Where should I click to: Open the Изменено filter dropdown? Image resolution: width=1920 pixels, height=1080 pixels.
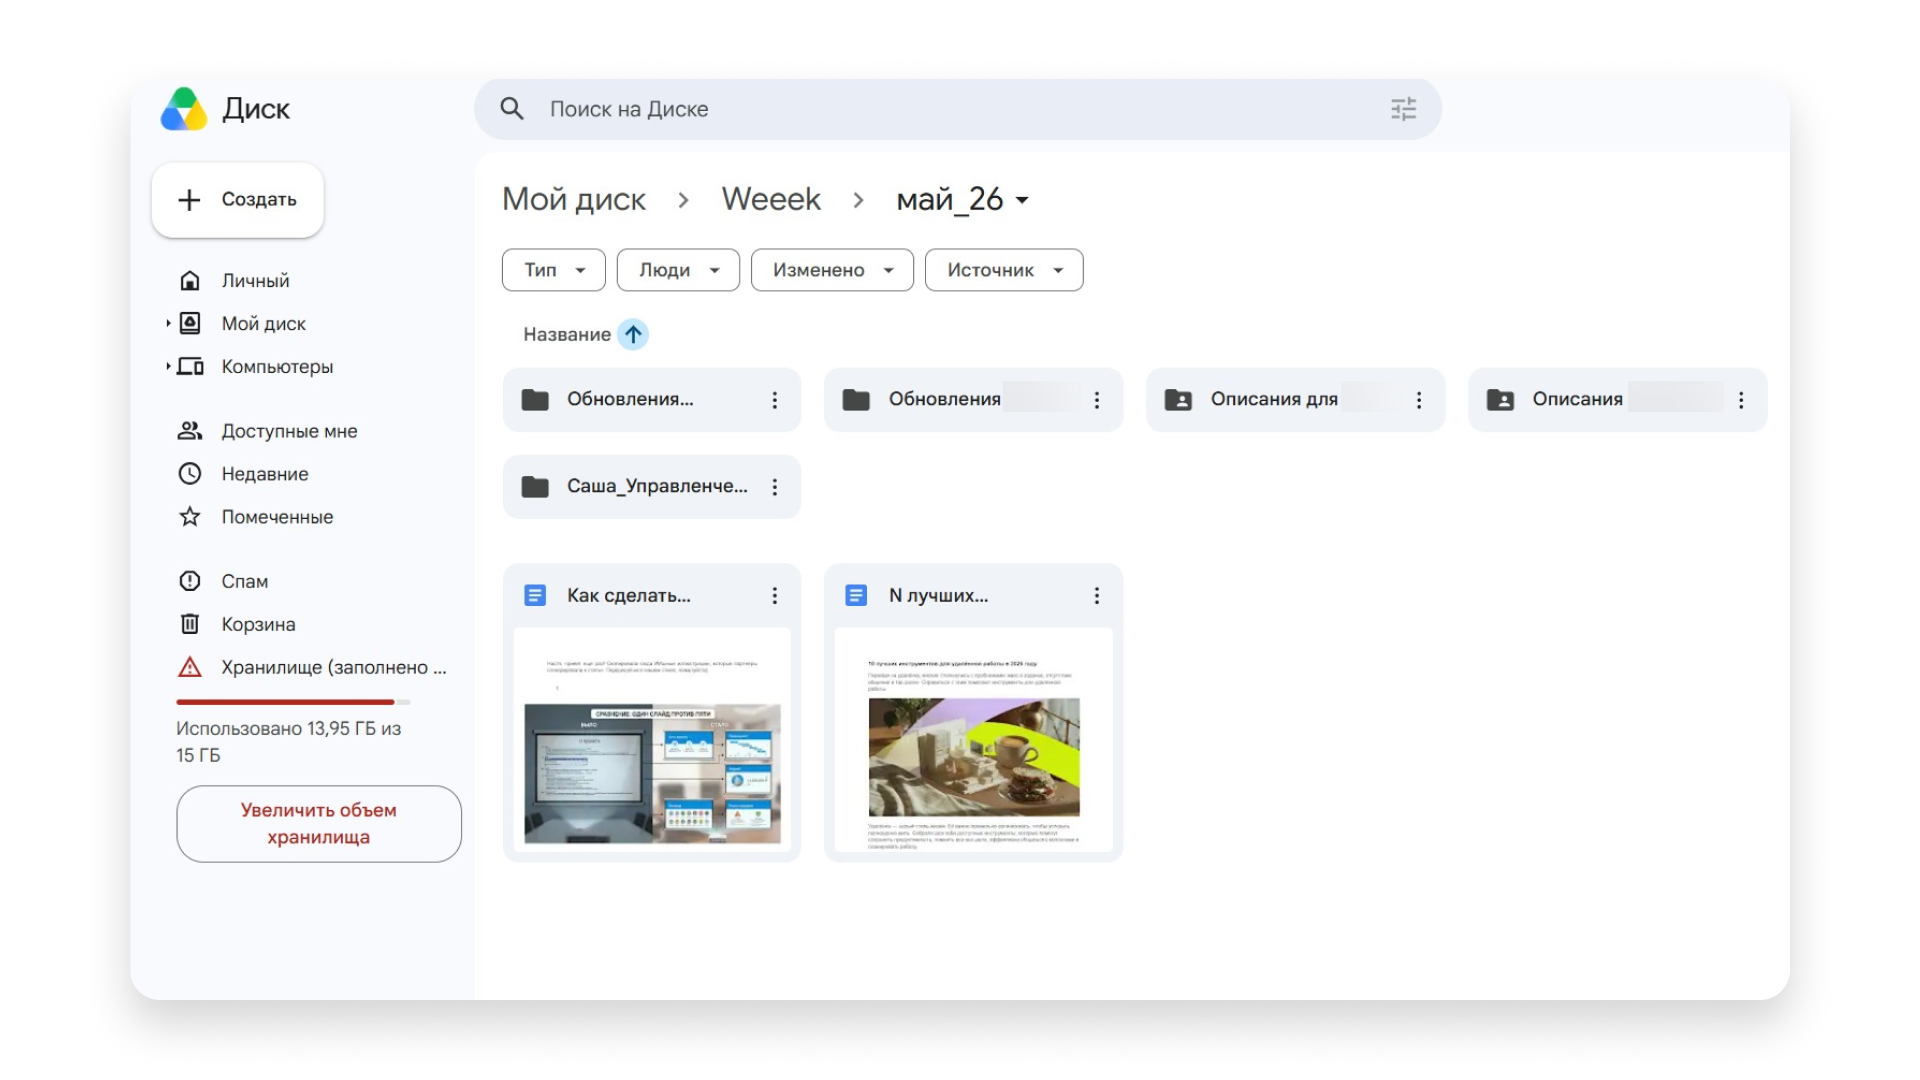pos(832,270)
